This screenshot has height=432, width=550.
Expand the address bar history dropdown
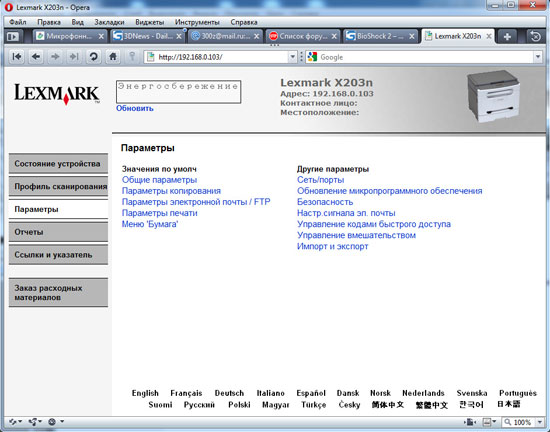[292, 57]
